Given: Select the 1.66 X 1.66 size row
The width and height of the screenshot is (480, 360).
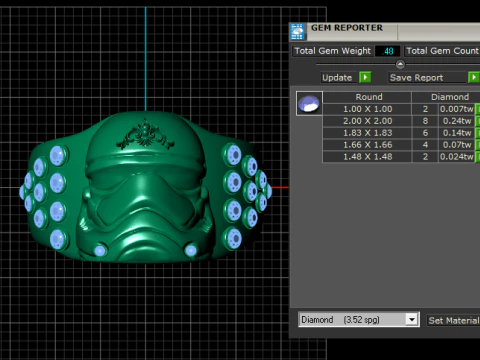Looking at the screenshot, I should (367, 145).
